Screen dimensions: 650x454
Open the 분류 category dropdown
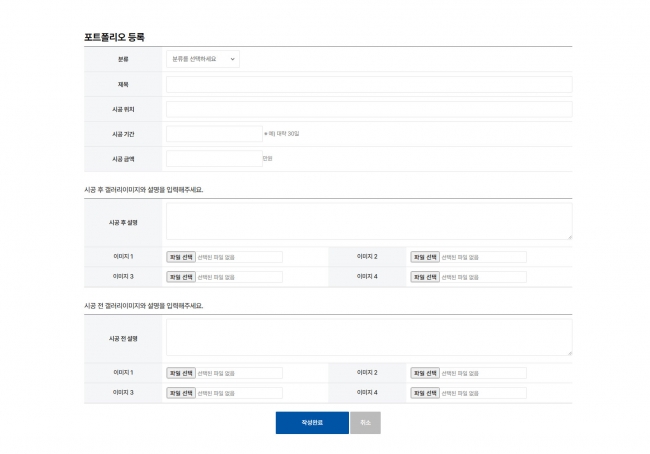tap(202, 59)
